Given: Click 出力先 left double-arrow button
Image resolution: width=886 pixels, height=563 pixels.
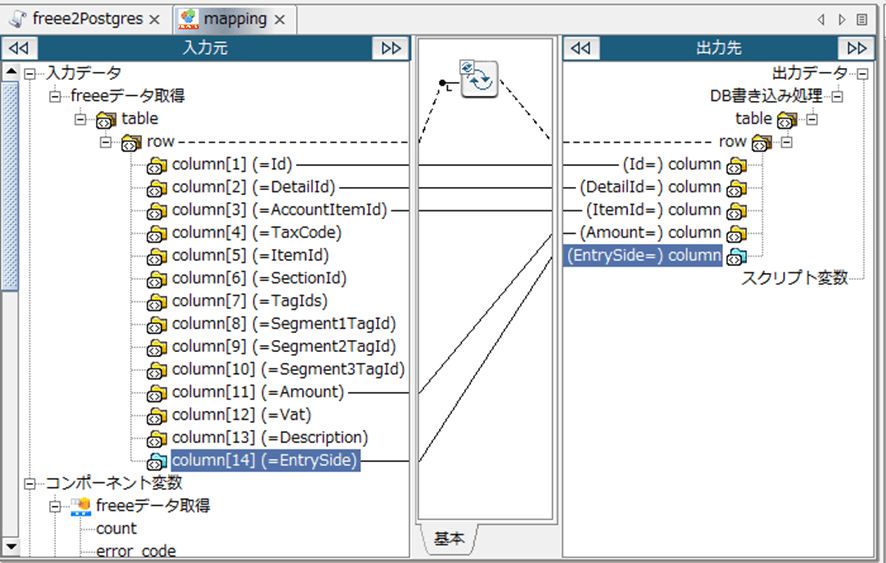Looking at the screenshot, I should pyautogui.click(x=581, y=48).
